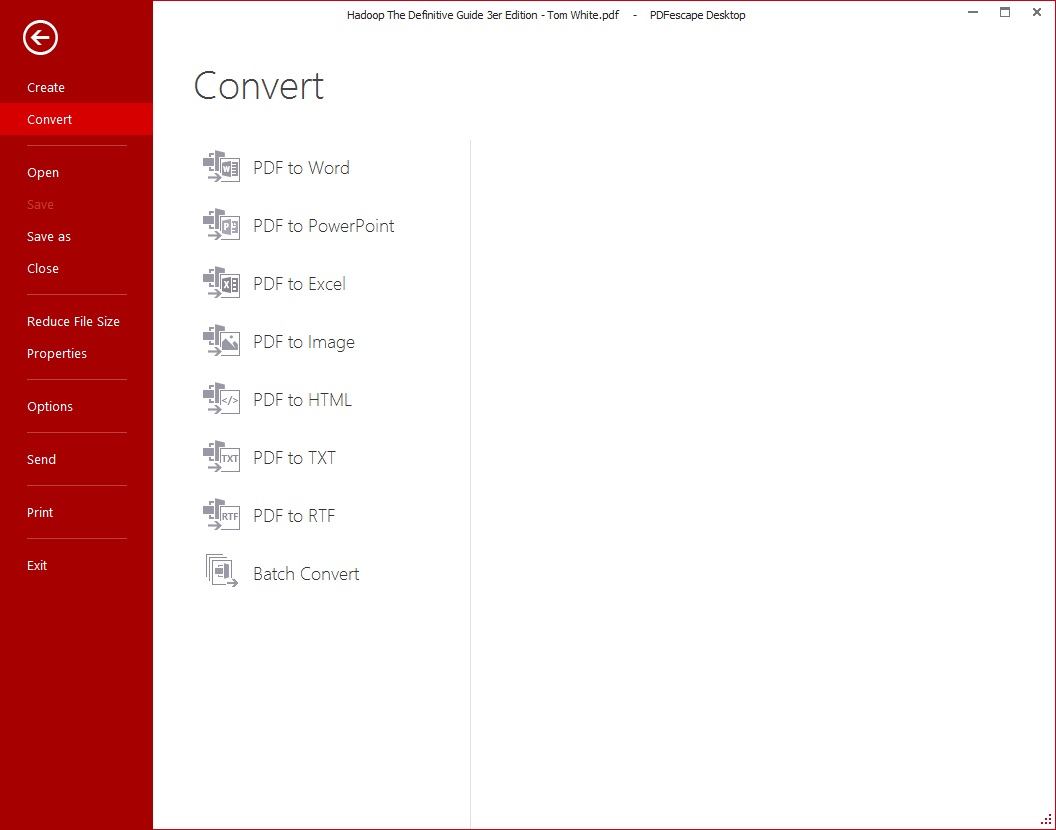Viewport: 1056px width, 830px height.
Task: Click the PDF to TXT icon
Action: point(222,457)
